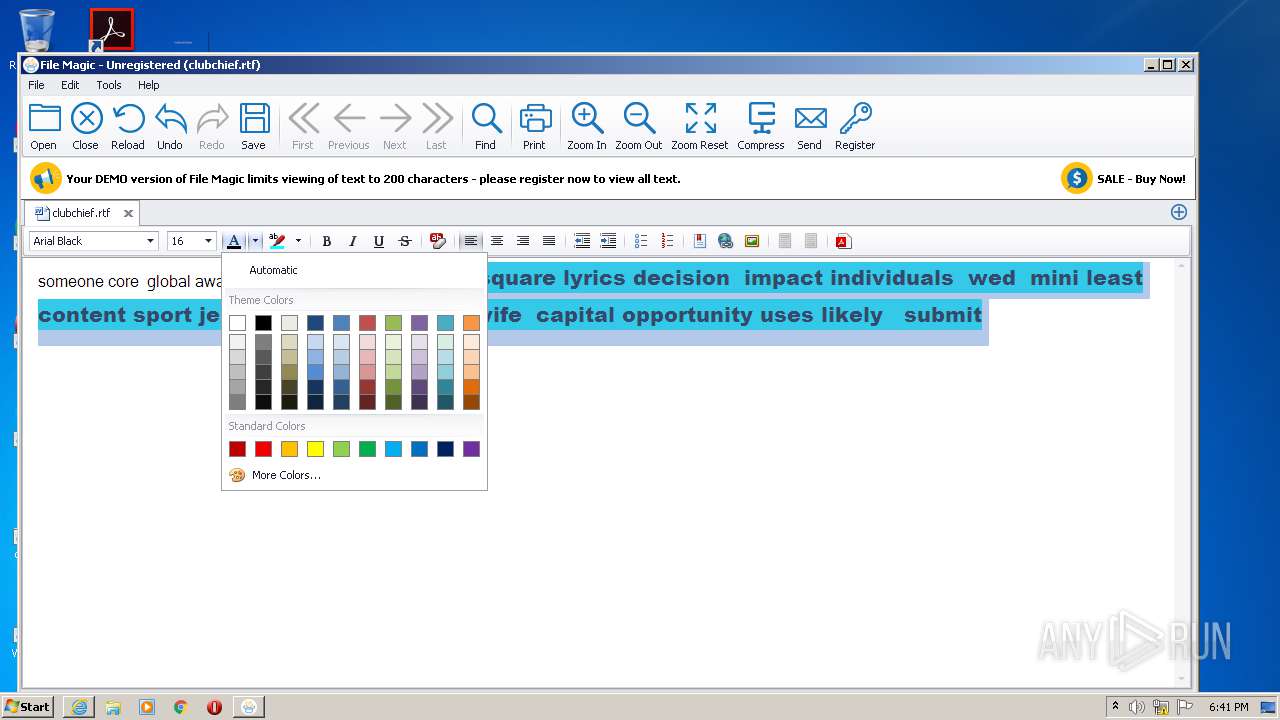Reset zoom with Zoom Reset
Screen dimensions: 1280x720
700,127
